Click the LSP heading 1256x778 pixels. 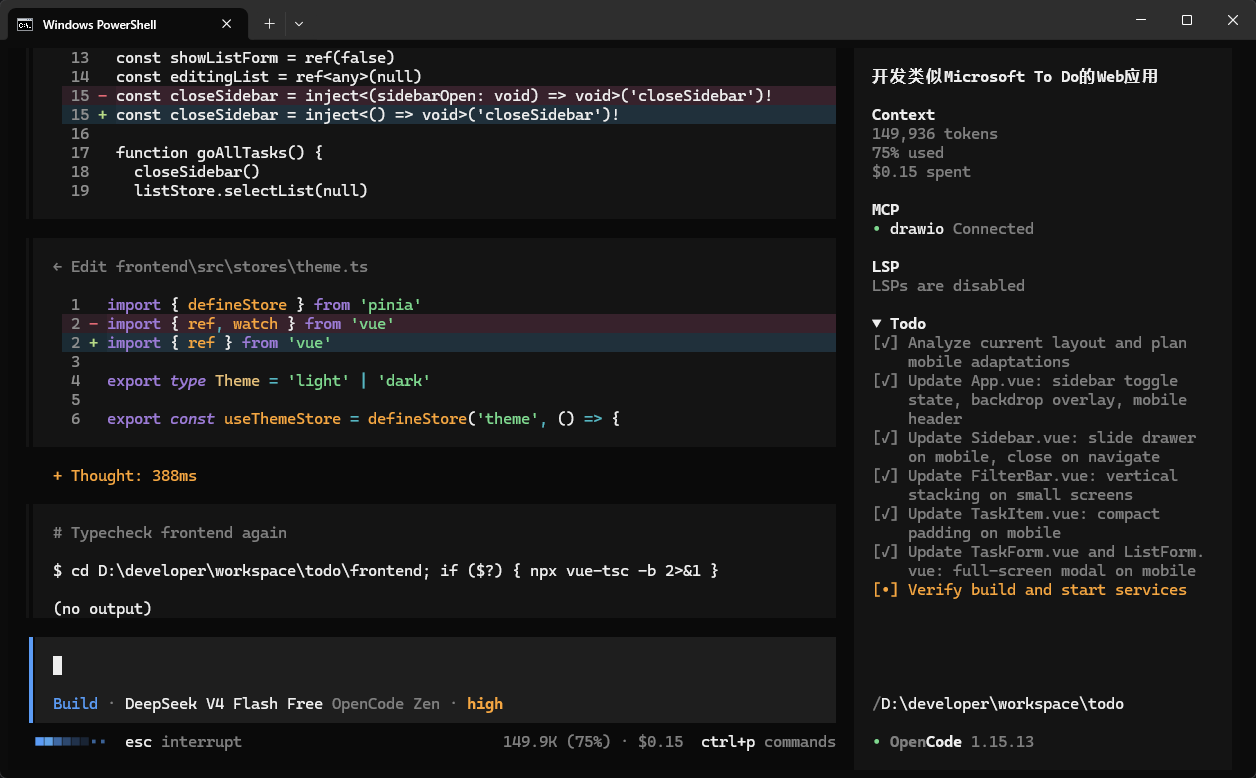(x=885, y=267)
